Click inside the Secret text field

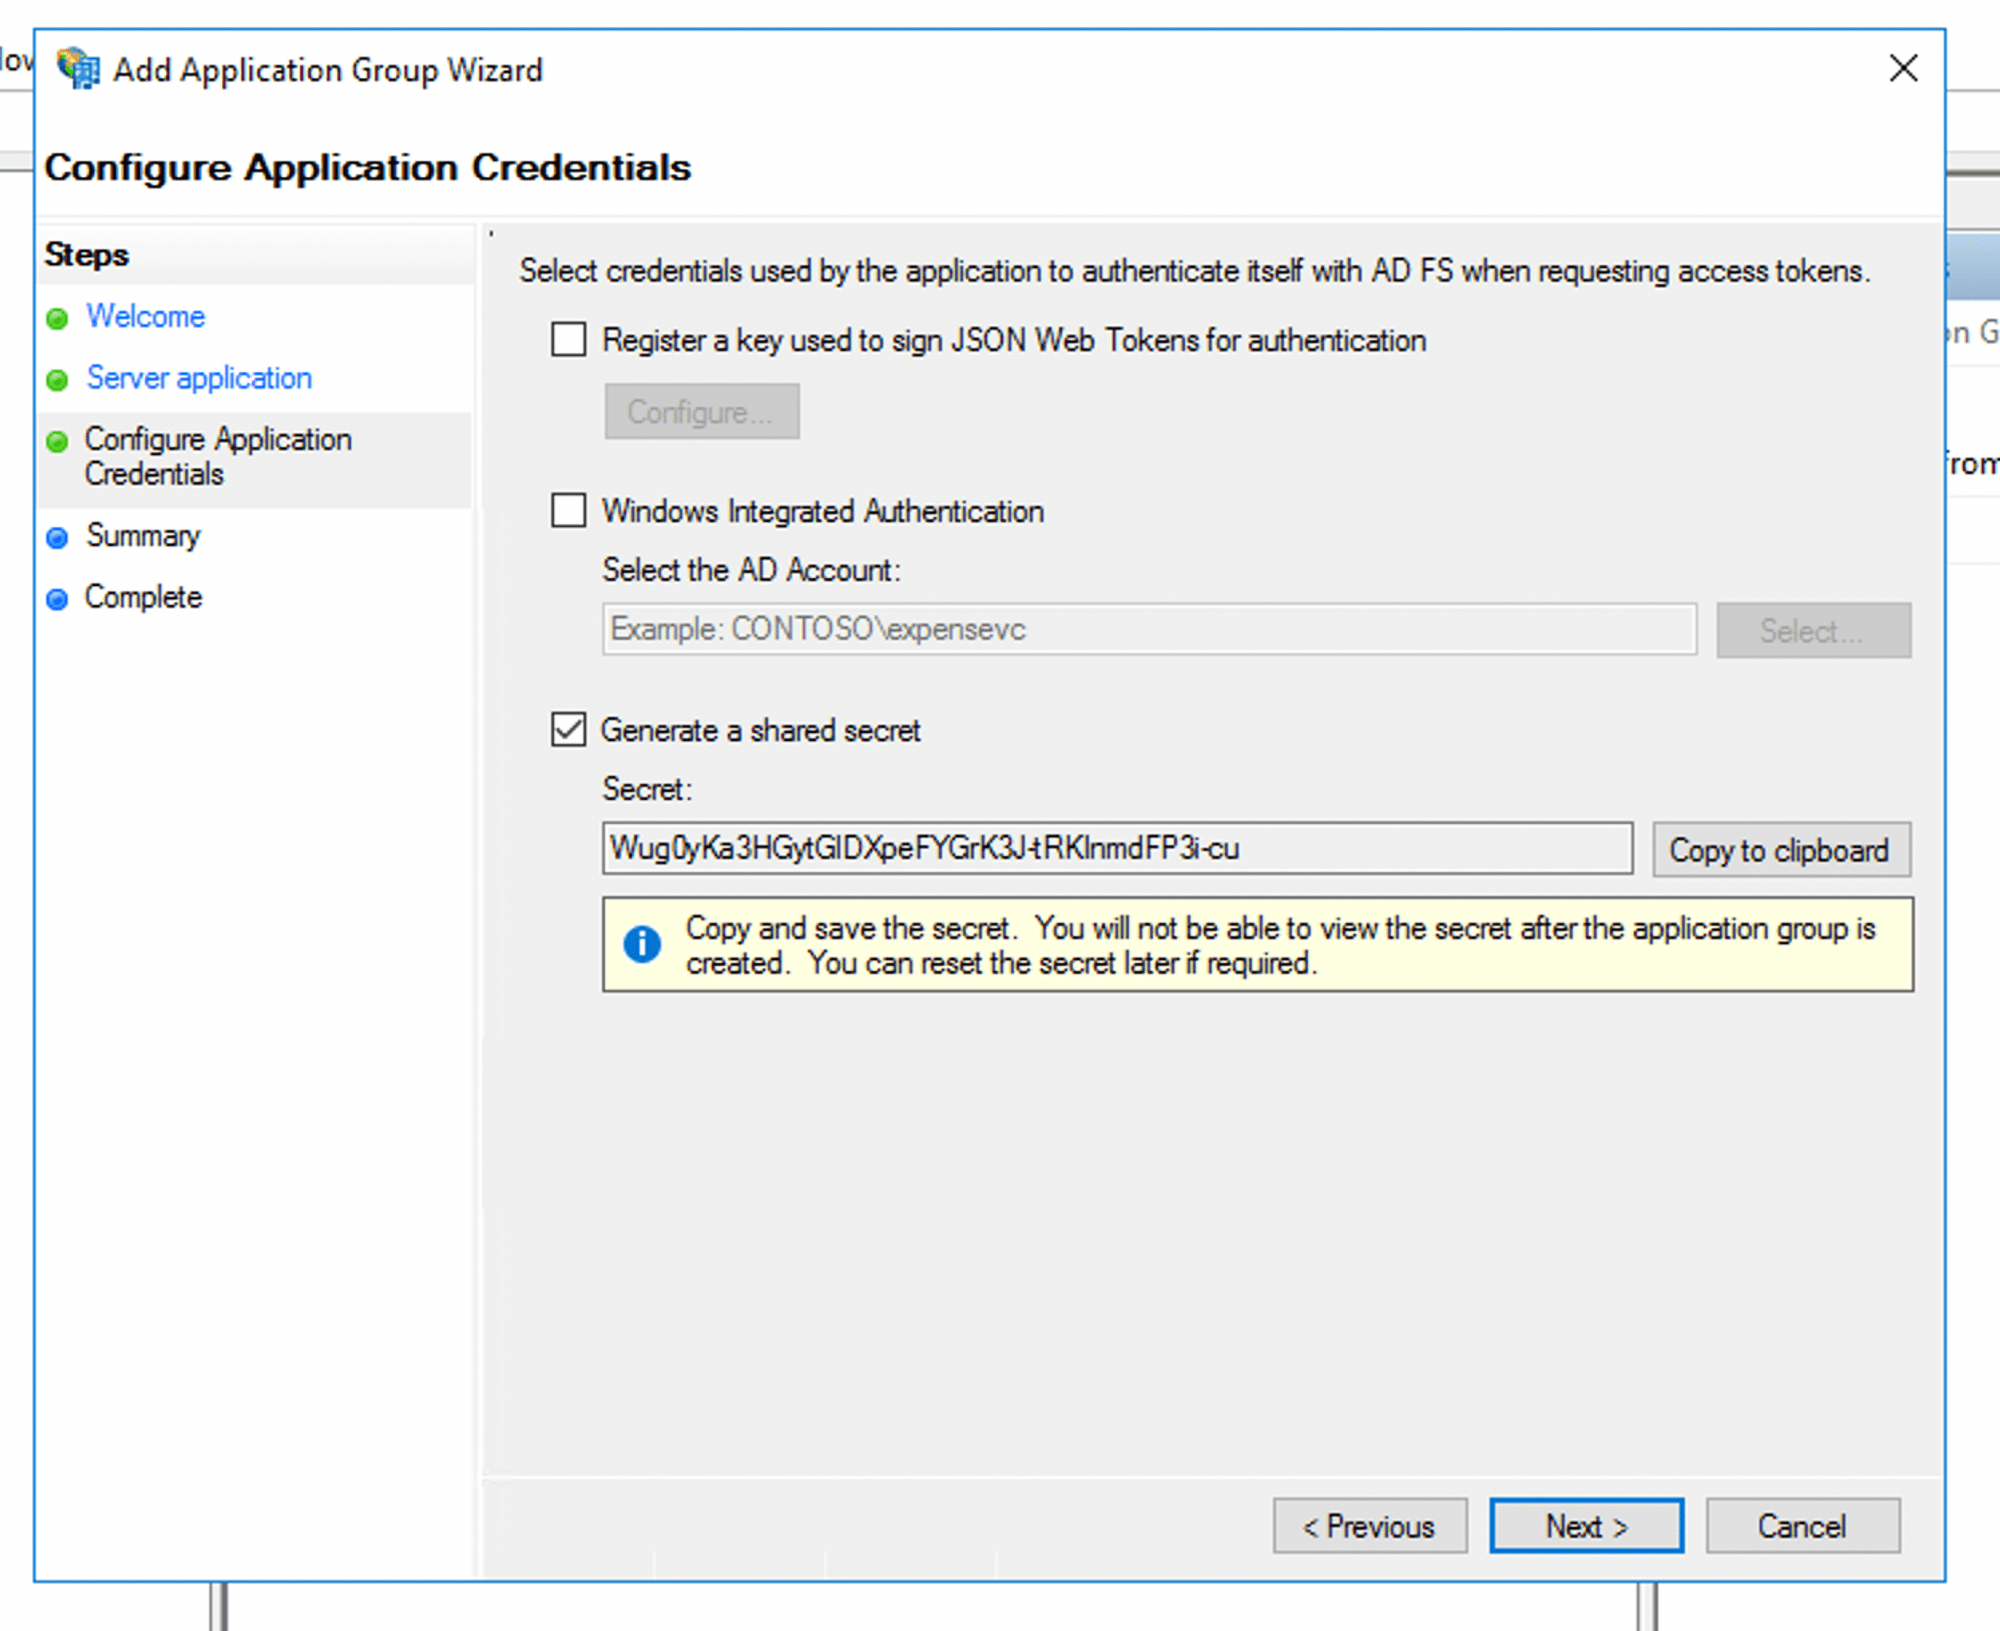coord(1116,849)
